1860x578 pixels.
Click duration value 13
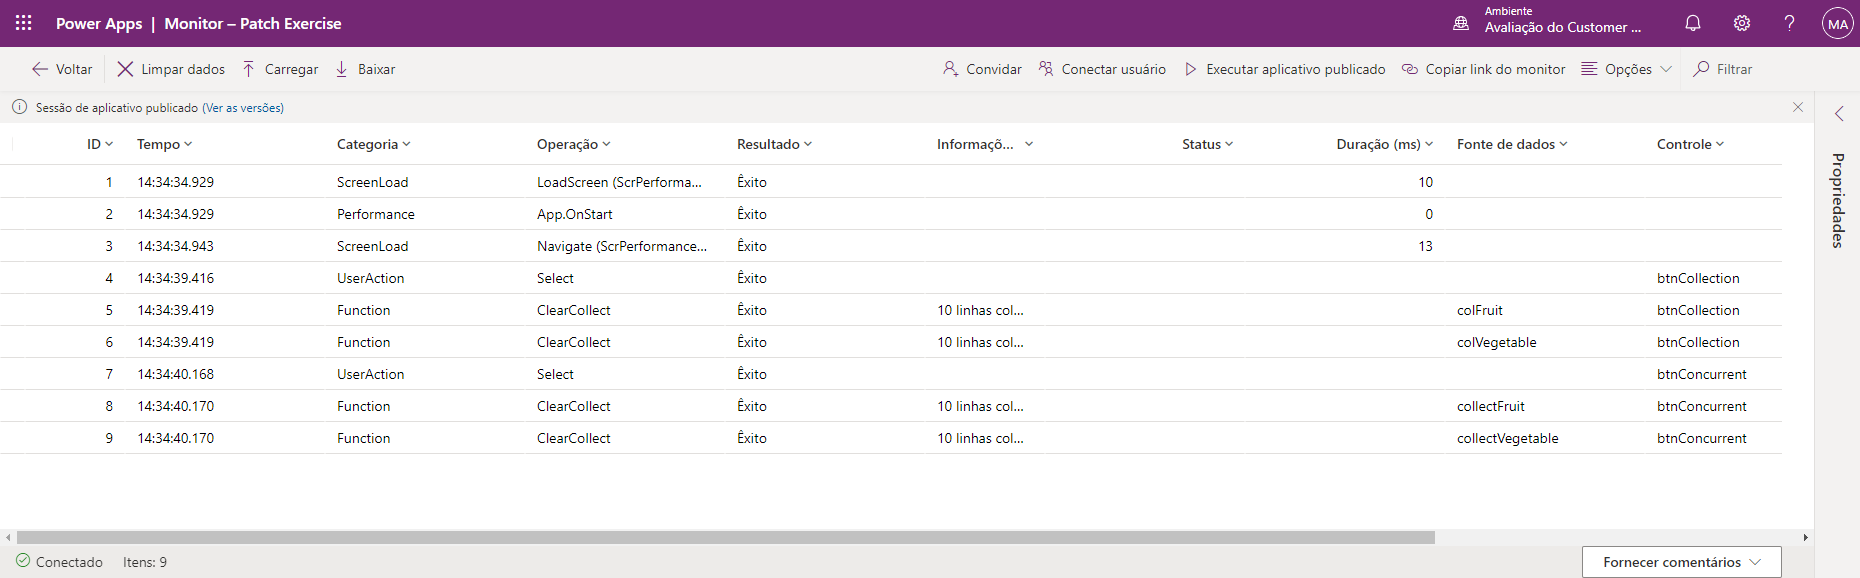(1425, 246)
